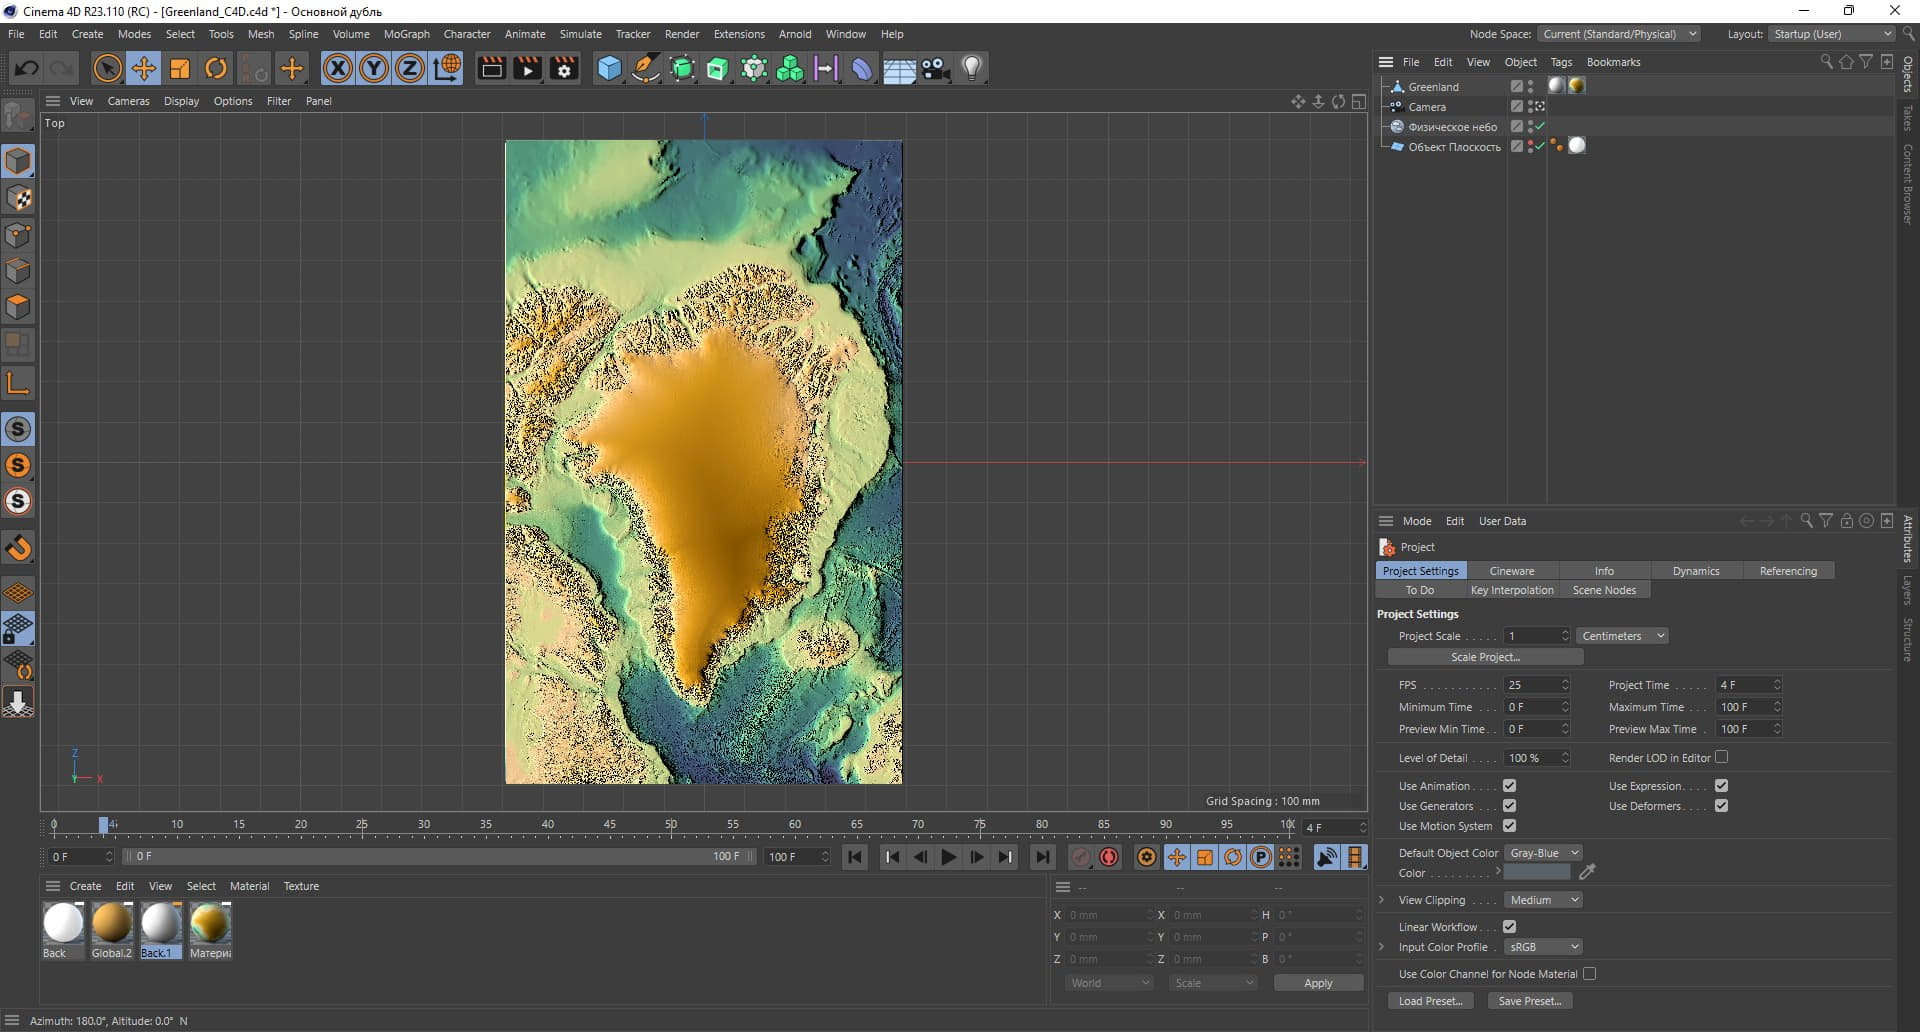Open the Key Interpolation tab
Viewport: 1920px width, 1032px height.
[1512, 590]
